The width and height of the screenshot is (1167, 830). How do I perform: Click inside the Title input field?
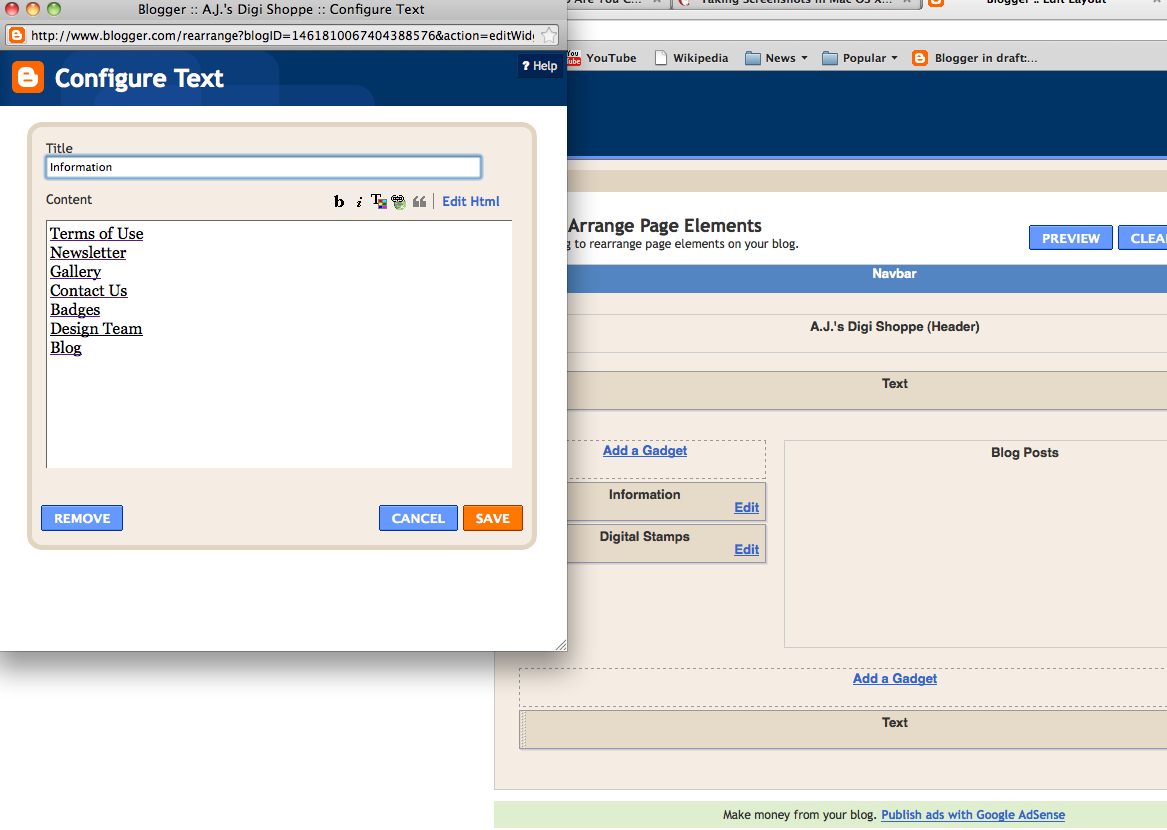coord(263,167)
